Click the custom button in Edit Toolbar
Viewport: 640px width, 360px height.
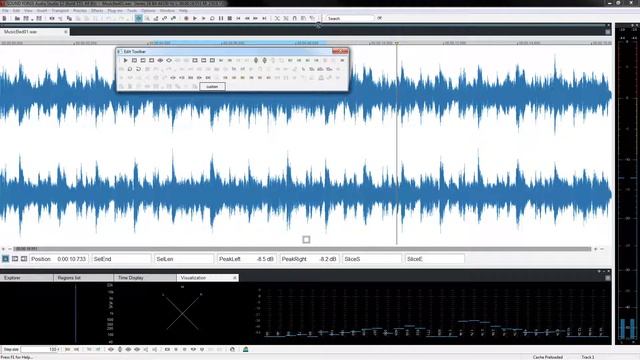(212, 87)
